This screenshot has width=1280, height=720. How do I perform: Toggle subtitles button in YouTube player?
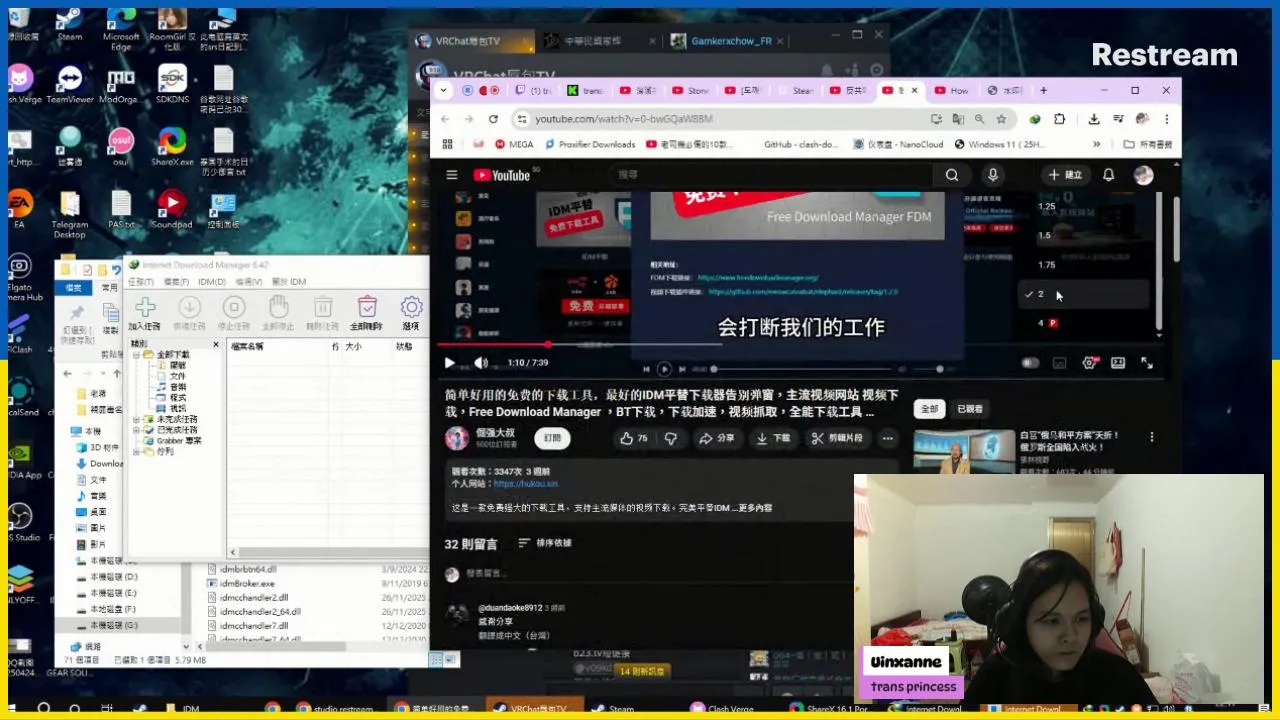tap(1060, 363)
